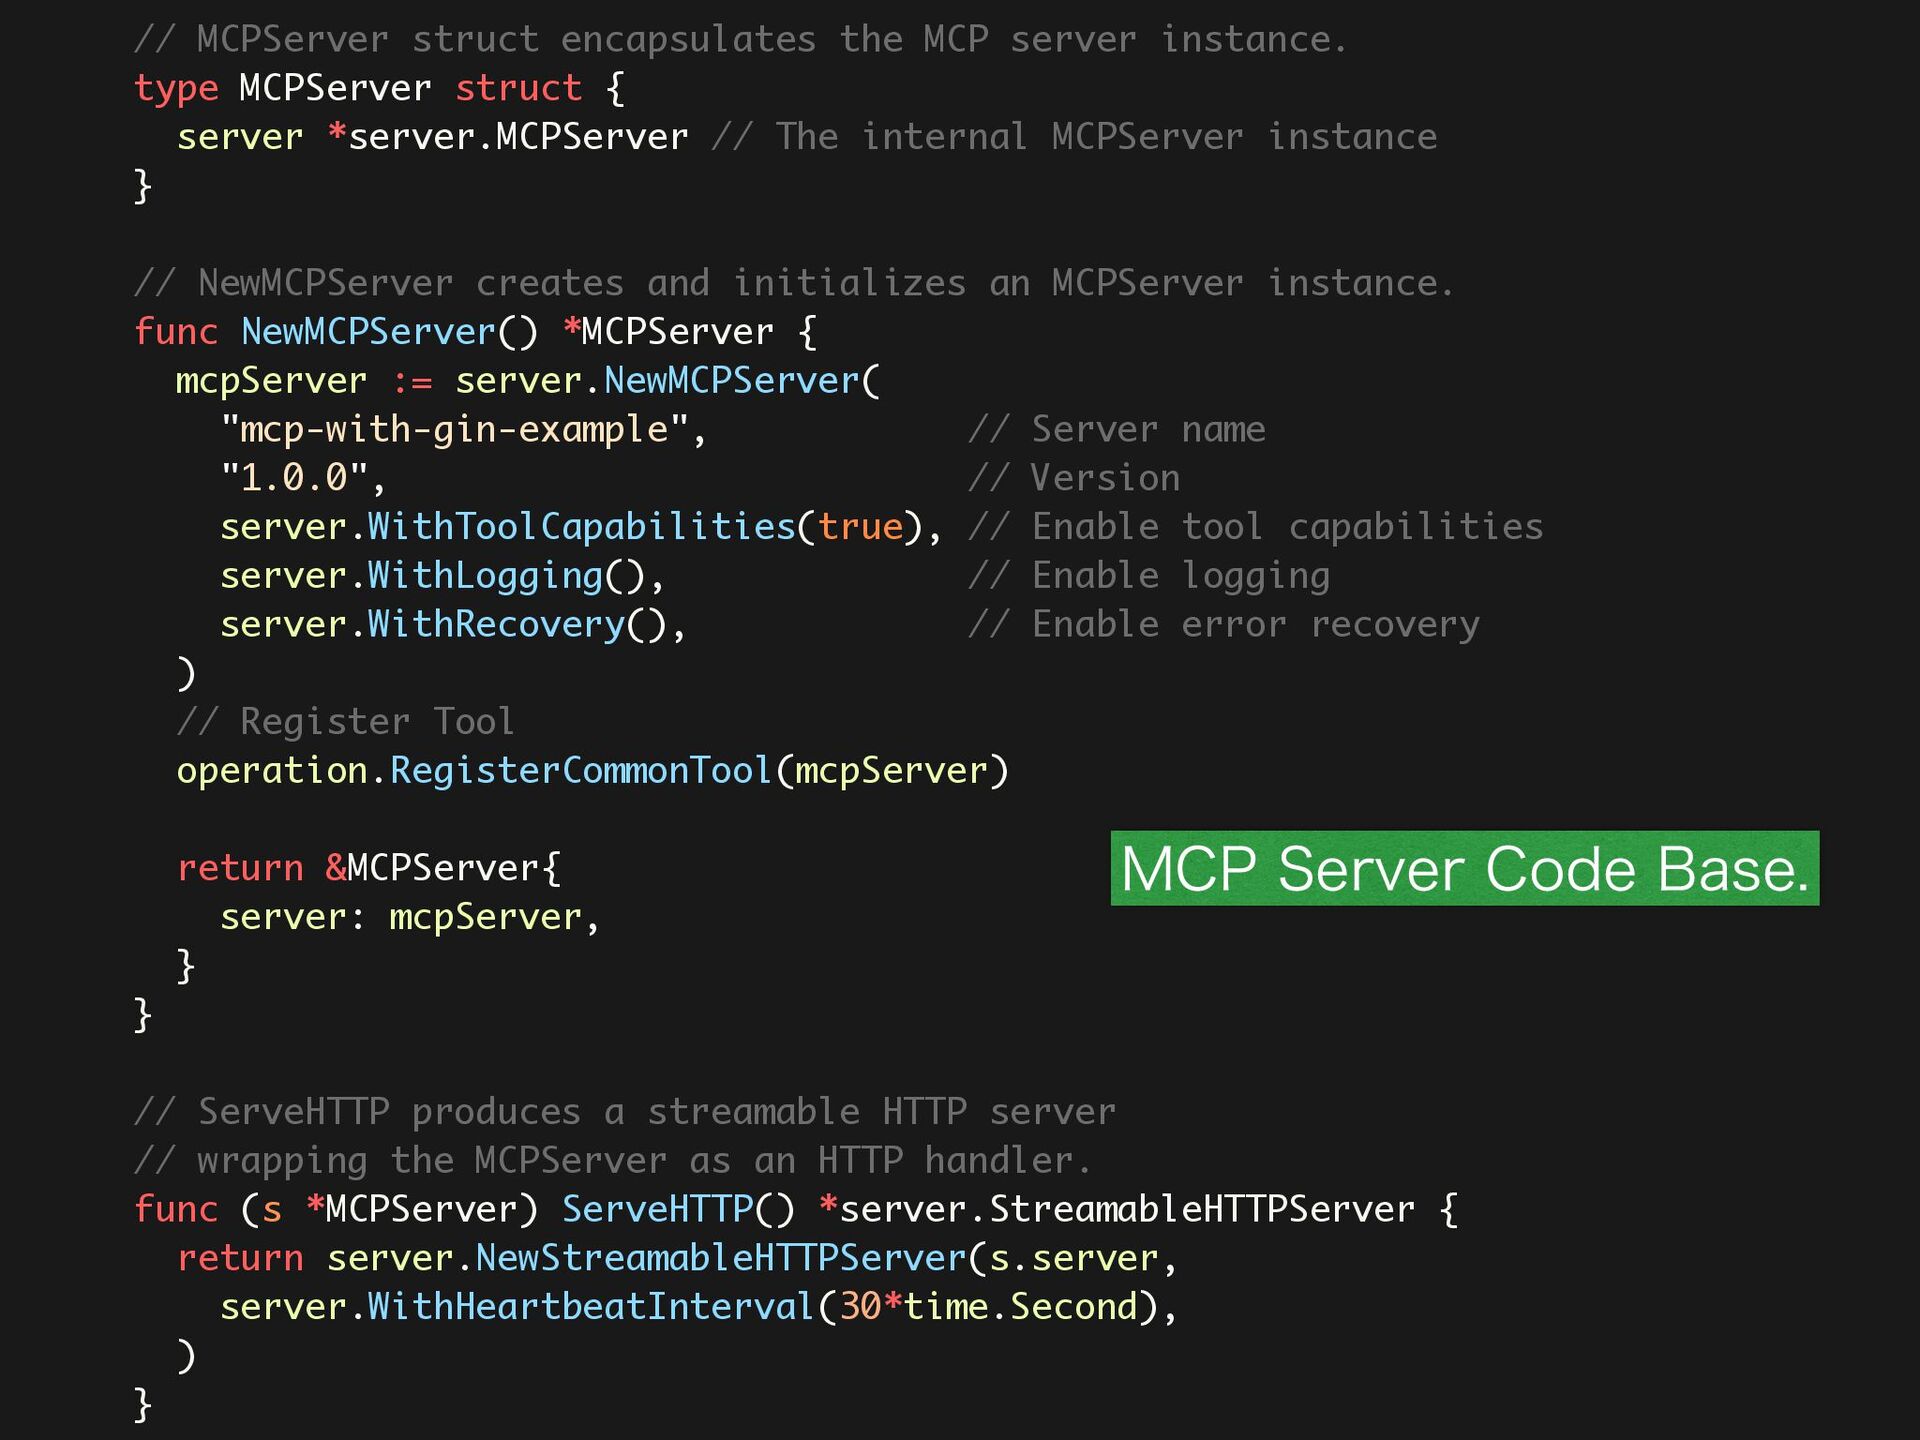This screenshot has width=1920, height=1440.
Task: Click the WithToolCapabilities call
Action: (580, 527)
